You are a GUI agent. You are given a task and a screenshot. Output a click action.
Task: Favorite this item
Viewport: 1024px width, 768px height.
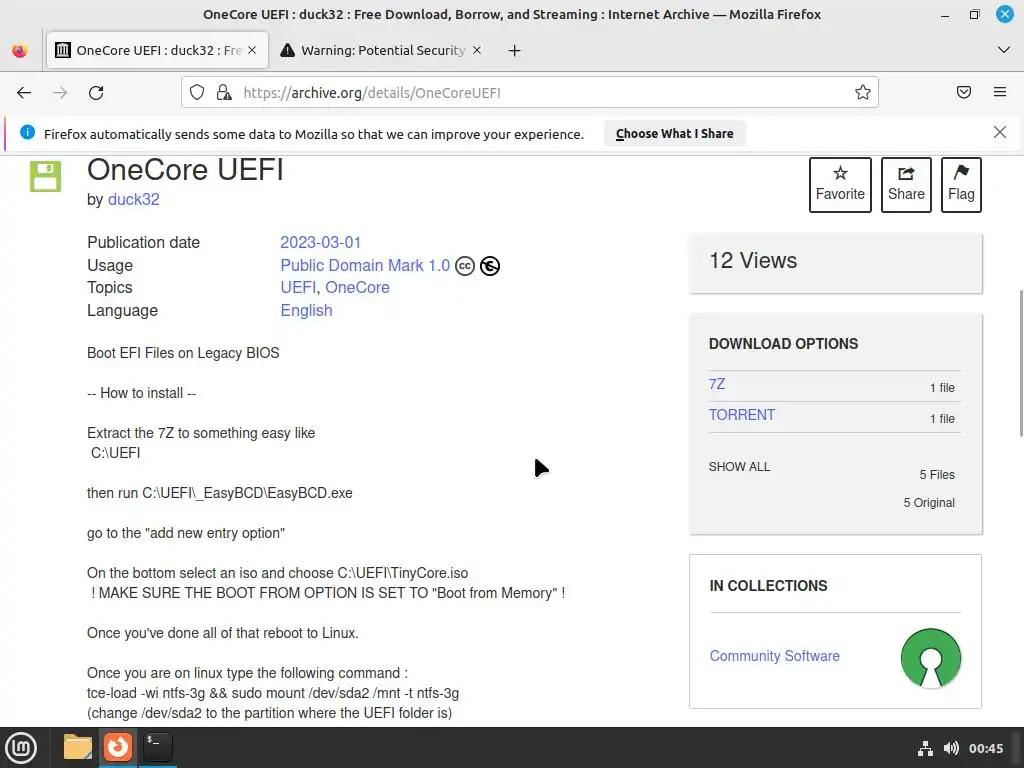point(840,185)
